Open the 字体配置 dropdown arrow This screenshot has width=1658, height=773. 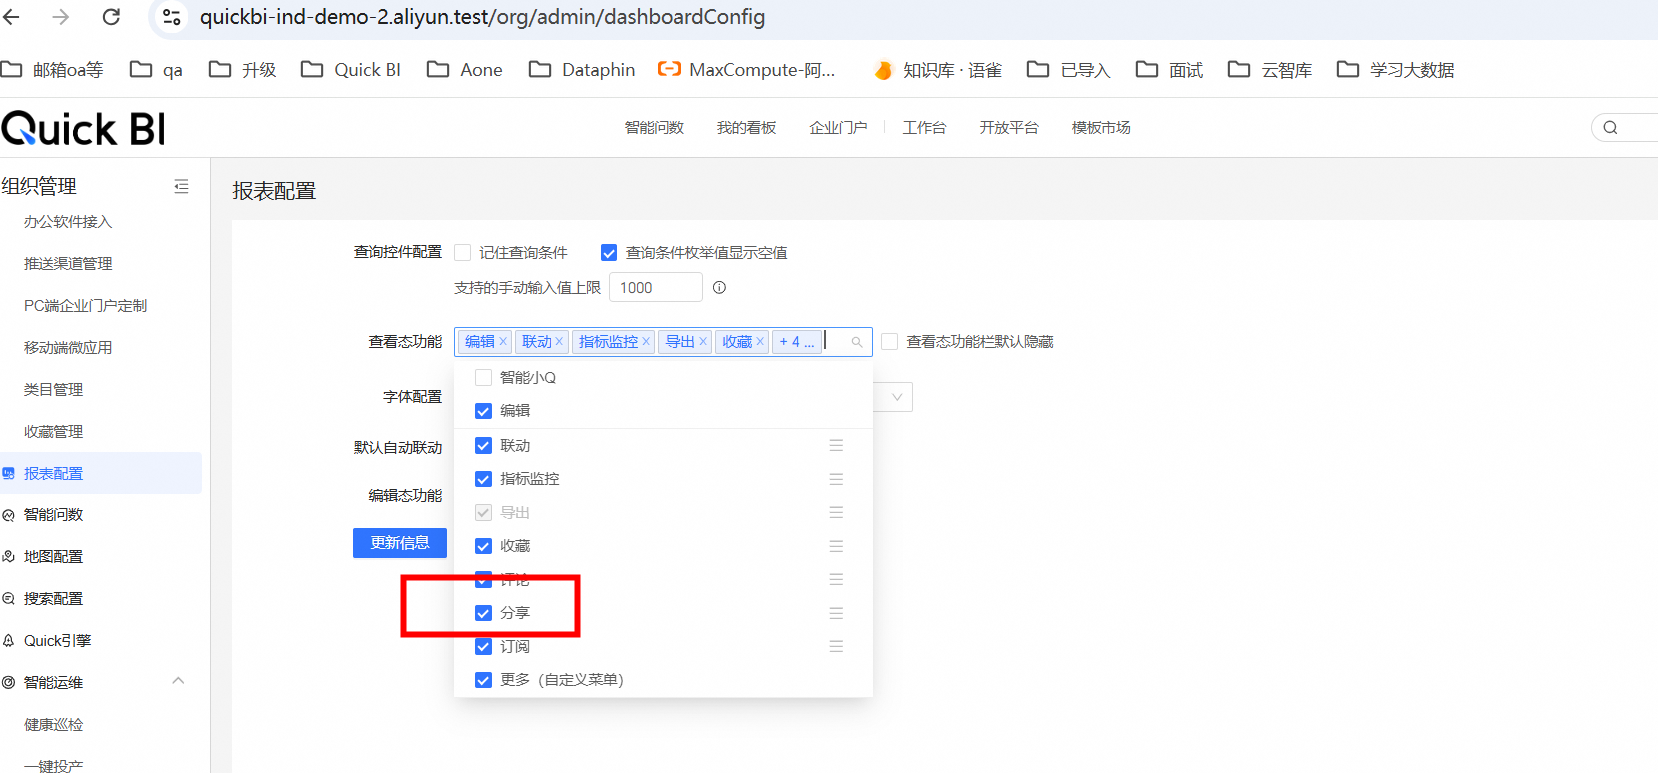click(x=897, y=397)
